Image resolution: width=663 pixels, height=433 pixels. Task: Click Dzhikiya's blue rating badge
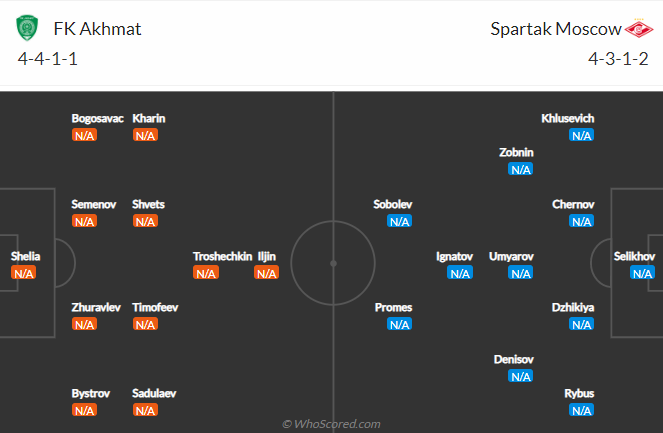[581, 324]
